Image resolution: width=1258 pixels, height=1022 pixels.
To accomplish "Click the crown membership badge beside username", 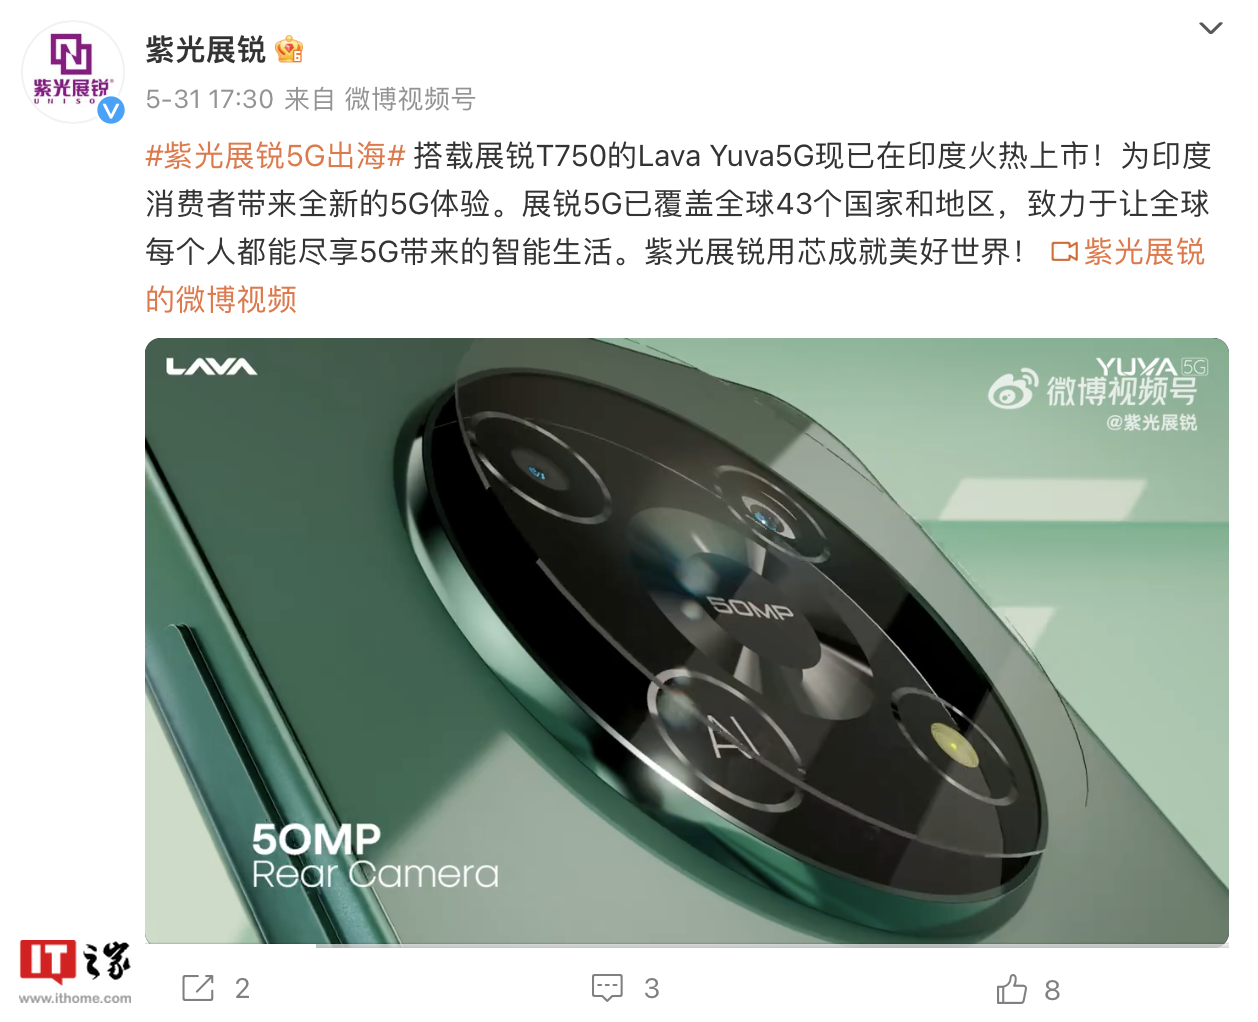I will 289,49.
